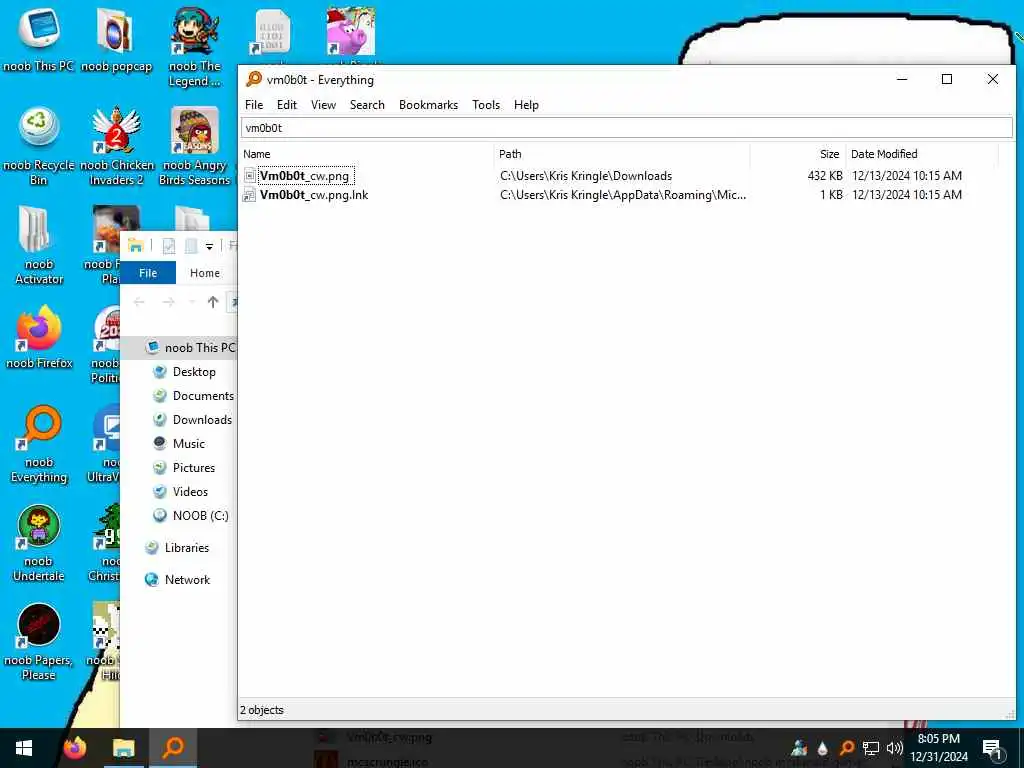The height and width of the screenshot is (768, 1024).
Task: Click the Everything taskbar button
Action: tap(173, 748)
